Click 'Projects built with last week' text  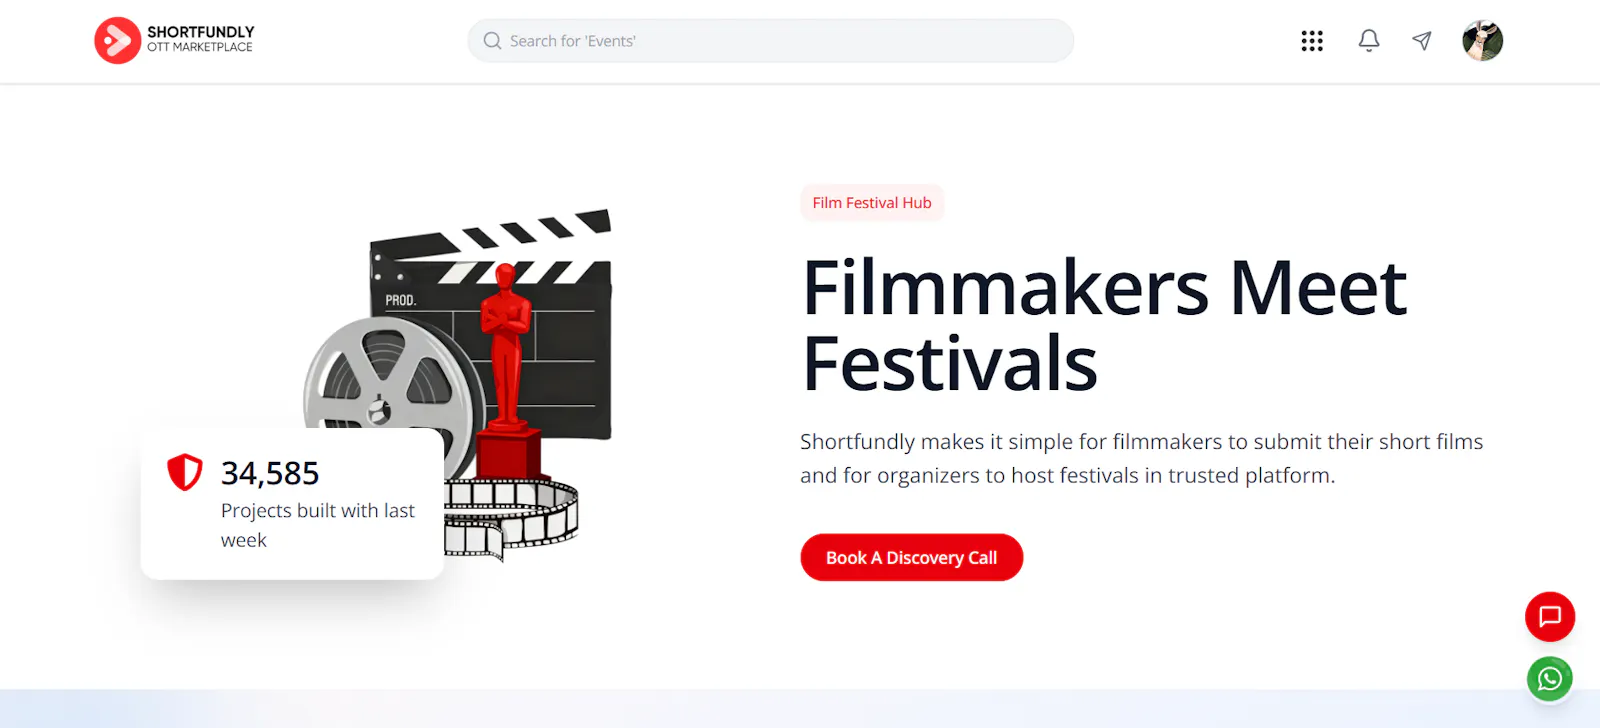(x=318, y=525)
